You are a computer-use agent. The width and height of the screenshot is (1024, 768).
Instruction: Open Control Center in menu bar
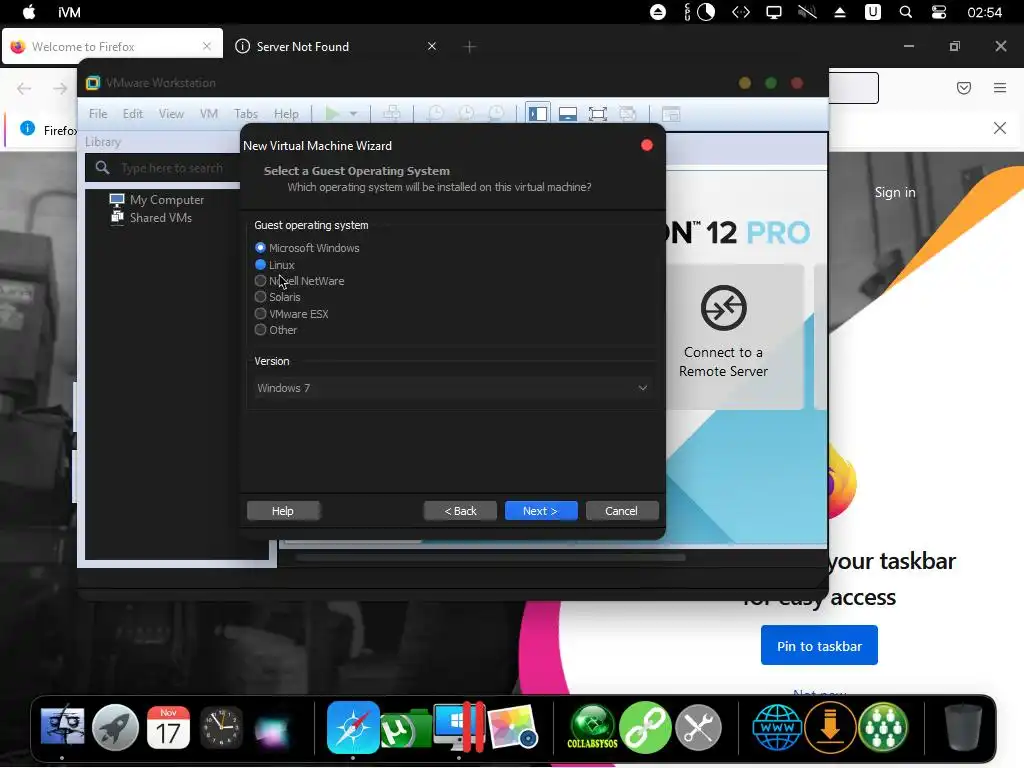pos(938,12)
